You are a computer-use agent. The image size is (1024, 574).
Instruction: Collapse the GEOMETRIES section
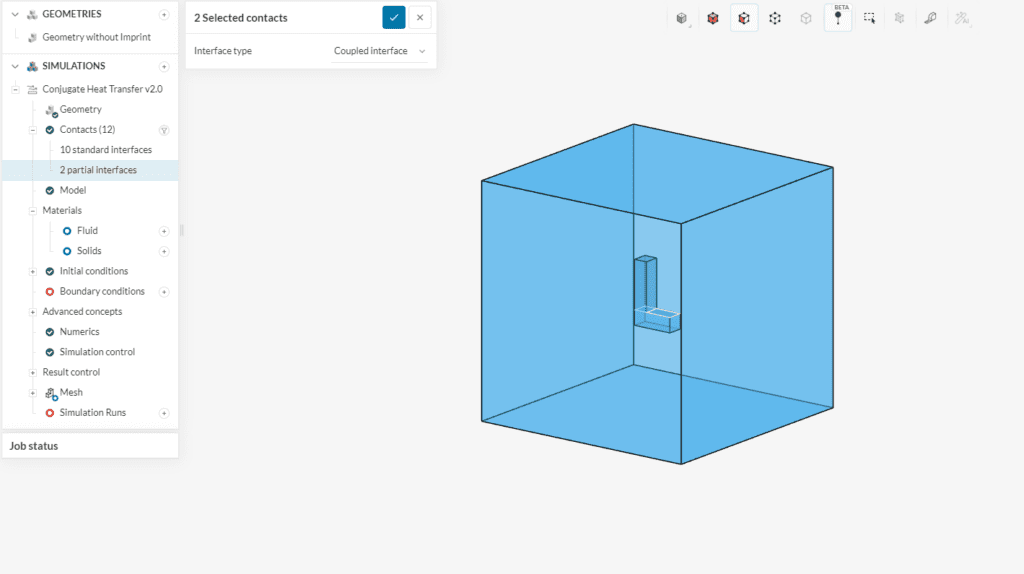point(15,14)
